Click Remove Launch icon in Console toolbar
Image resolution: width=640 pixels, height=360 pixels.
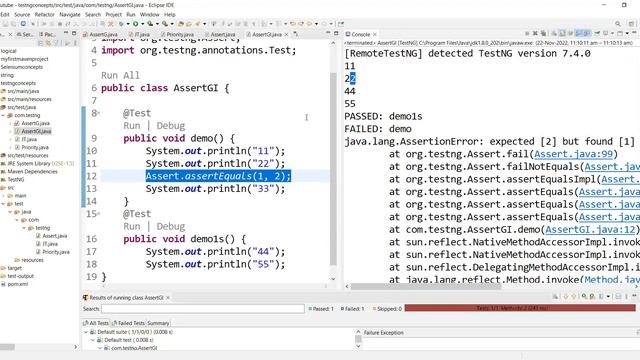[535, 33]
